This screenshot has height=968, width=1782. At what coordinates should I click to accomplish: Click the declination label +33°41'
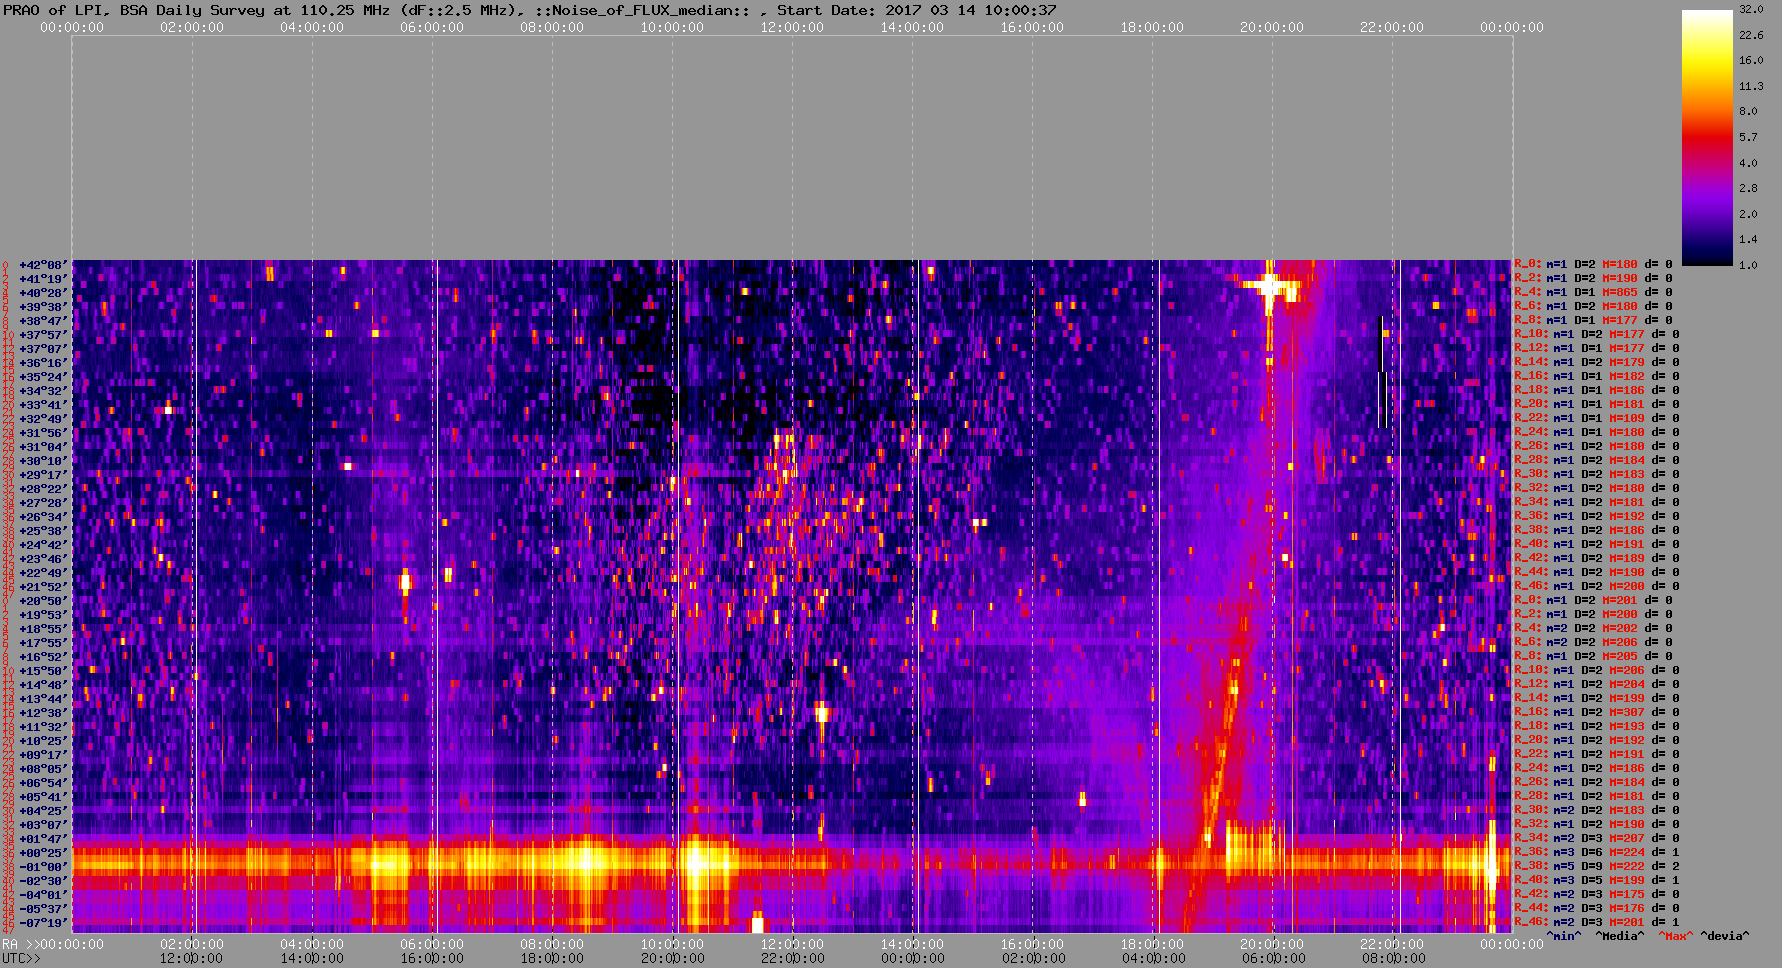tap(43, 405)
